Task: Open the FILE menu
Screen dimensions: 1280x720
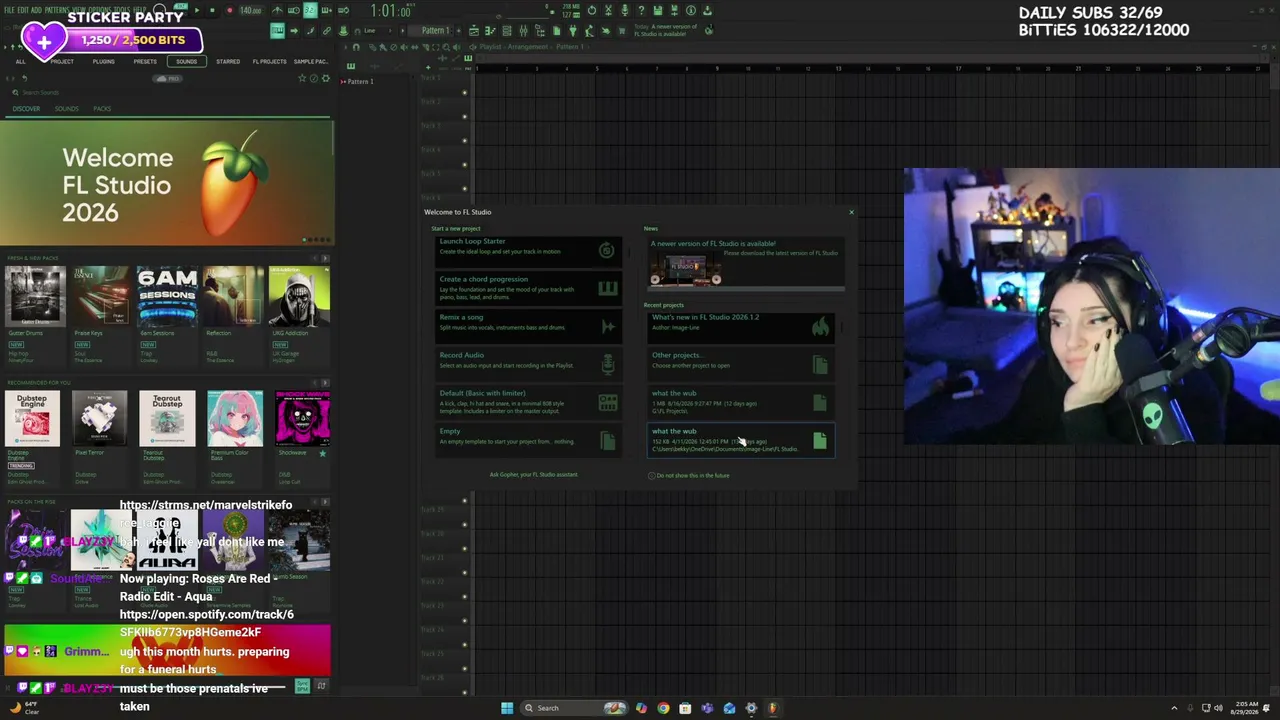Action: 11,11
